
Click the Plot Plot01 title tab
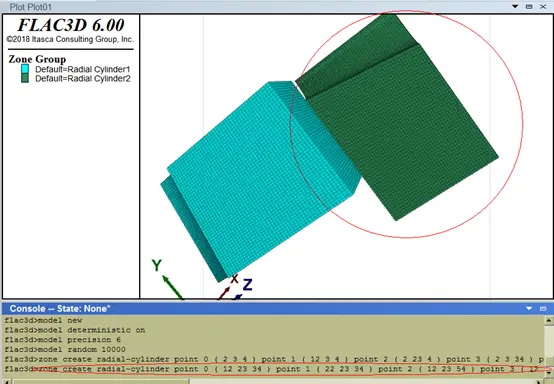(31, 7)
